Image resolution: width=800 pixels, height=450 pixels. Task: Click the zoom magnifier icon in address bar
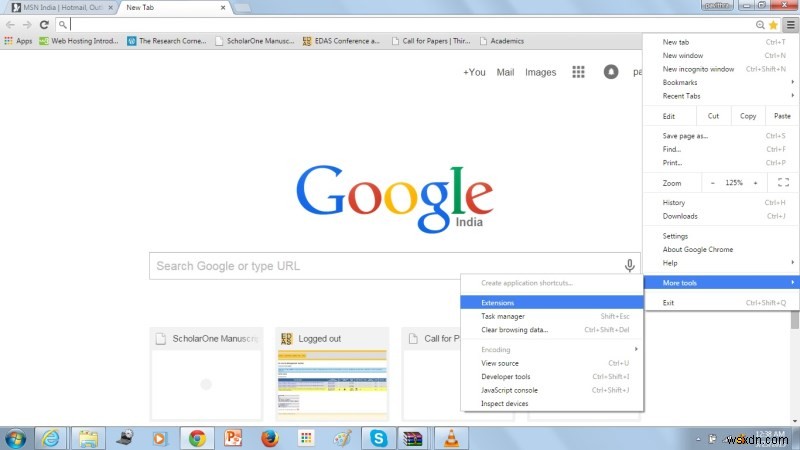click(x=760, y=24)
